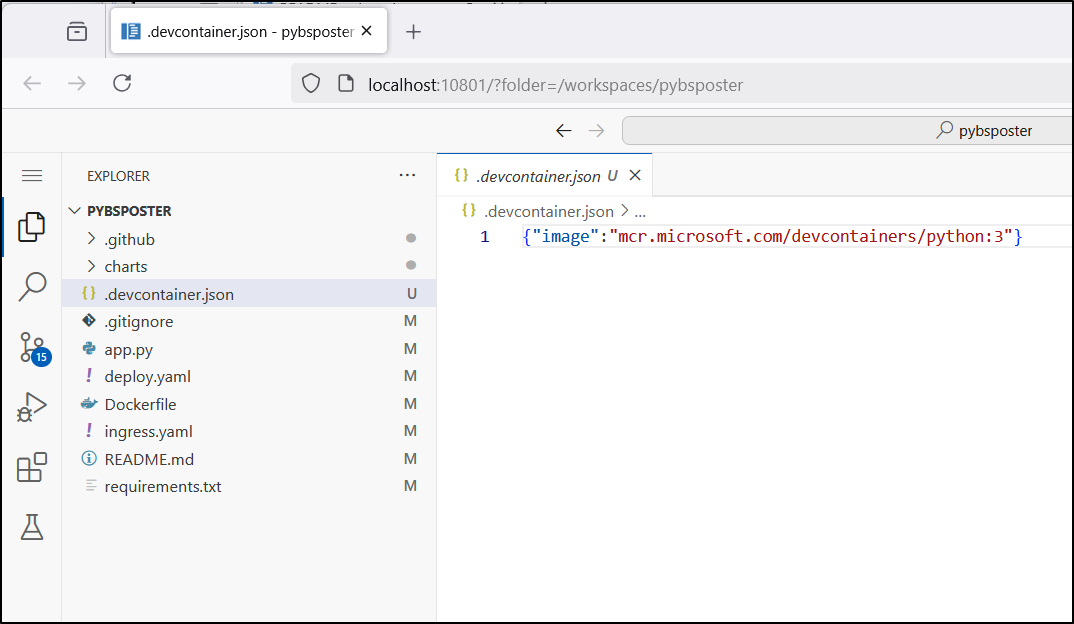Open Explorer more actions ellipsis menu
This screenshot has height=624, width=1074.
(x=407, y=175)
